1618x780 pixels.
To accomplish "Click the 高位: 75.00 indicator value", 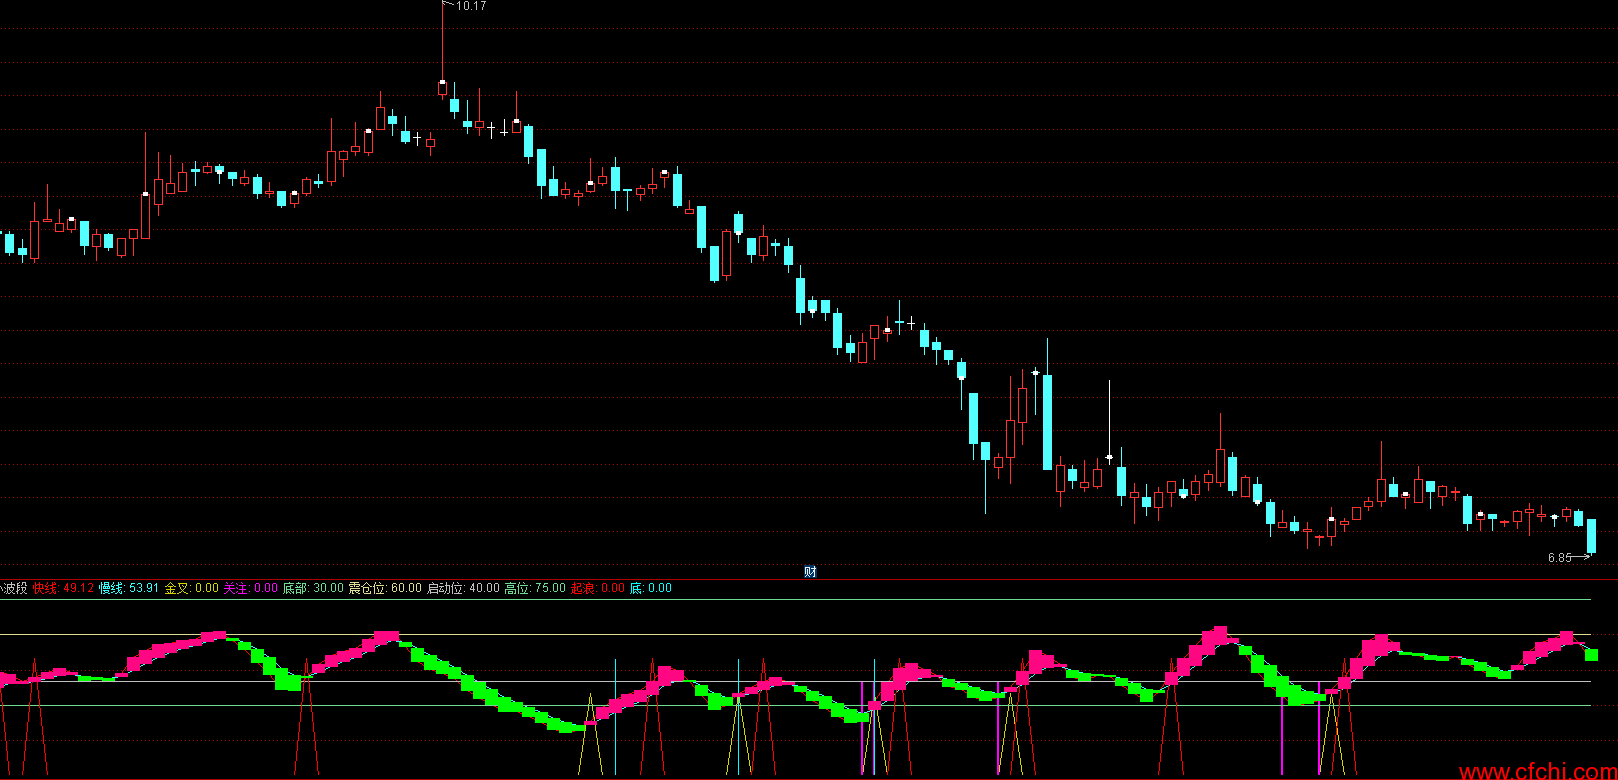I will tap(535, 588).
